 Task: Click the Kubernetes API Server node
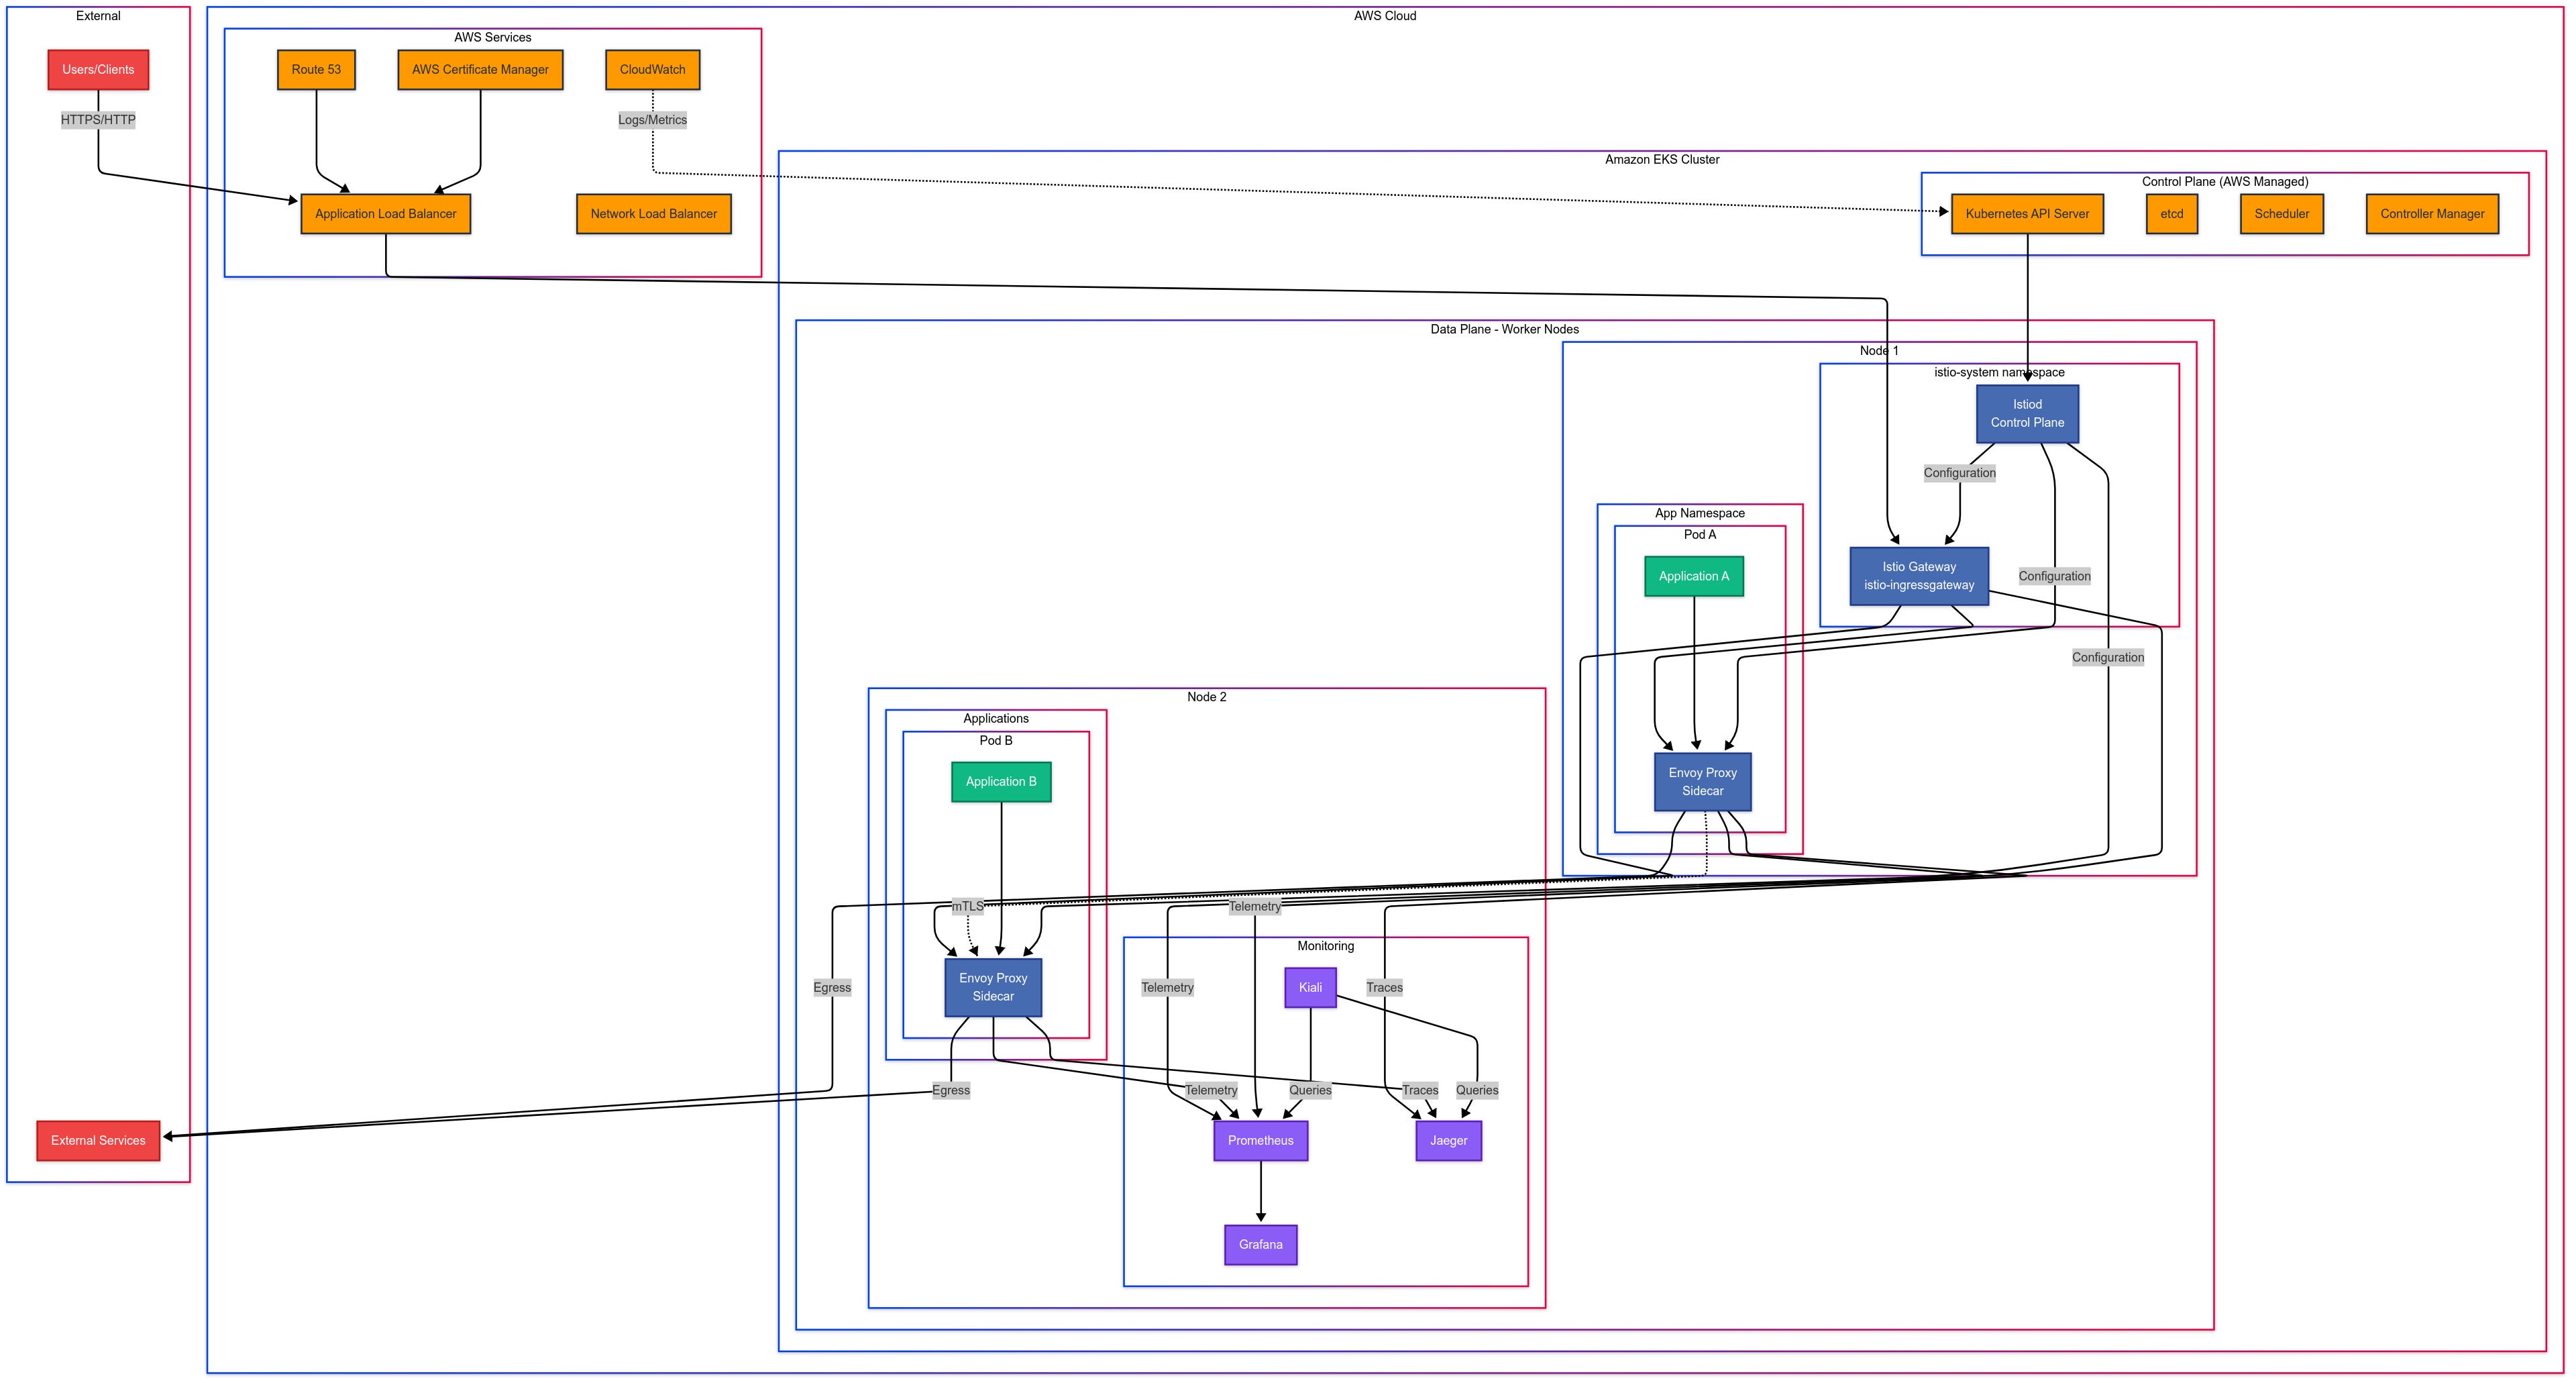point(2026,214)
